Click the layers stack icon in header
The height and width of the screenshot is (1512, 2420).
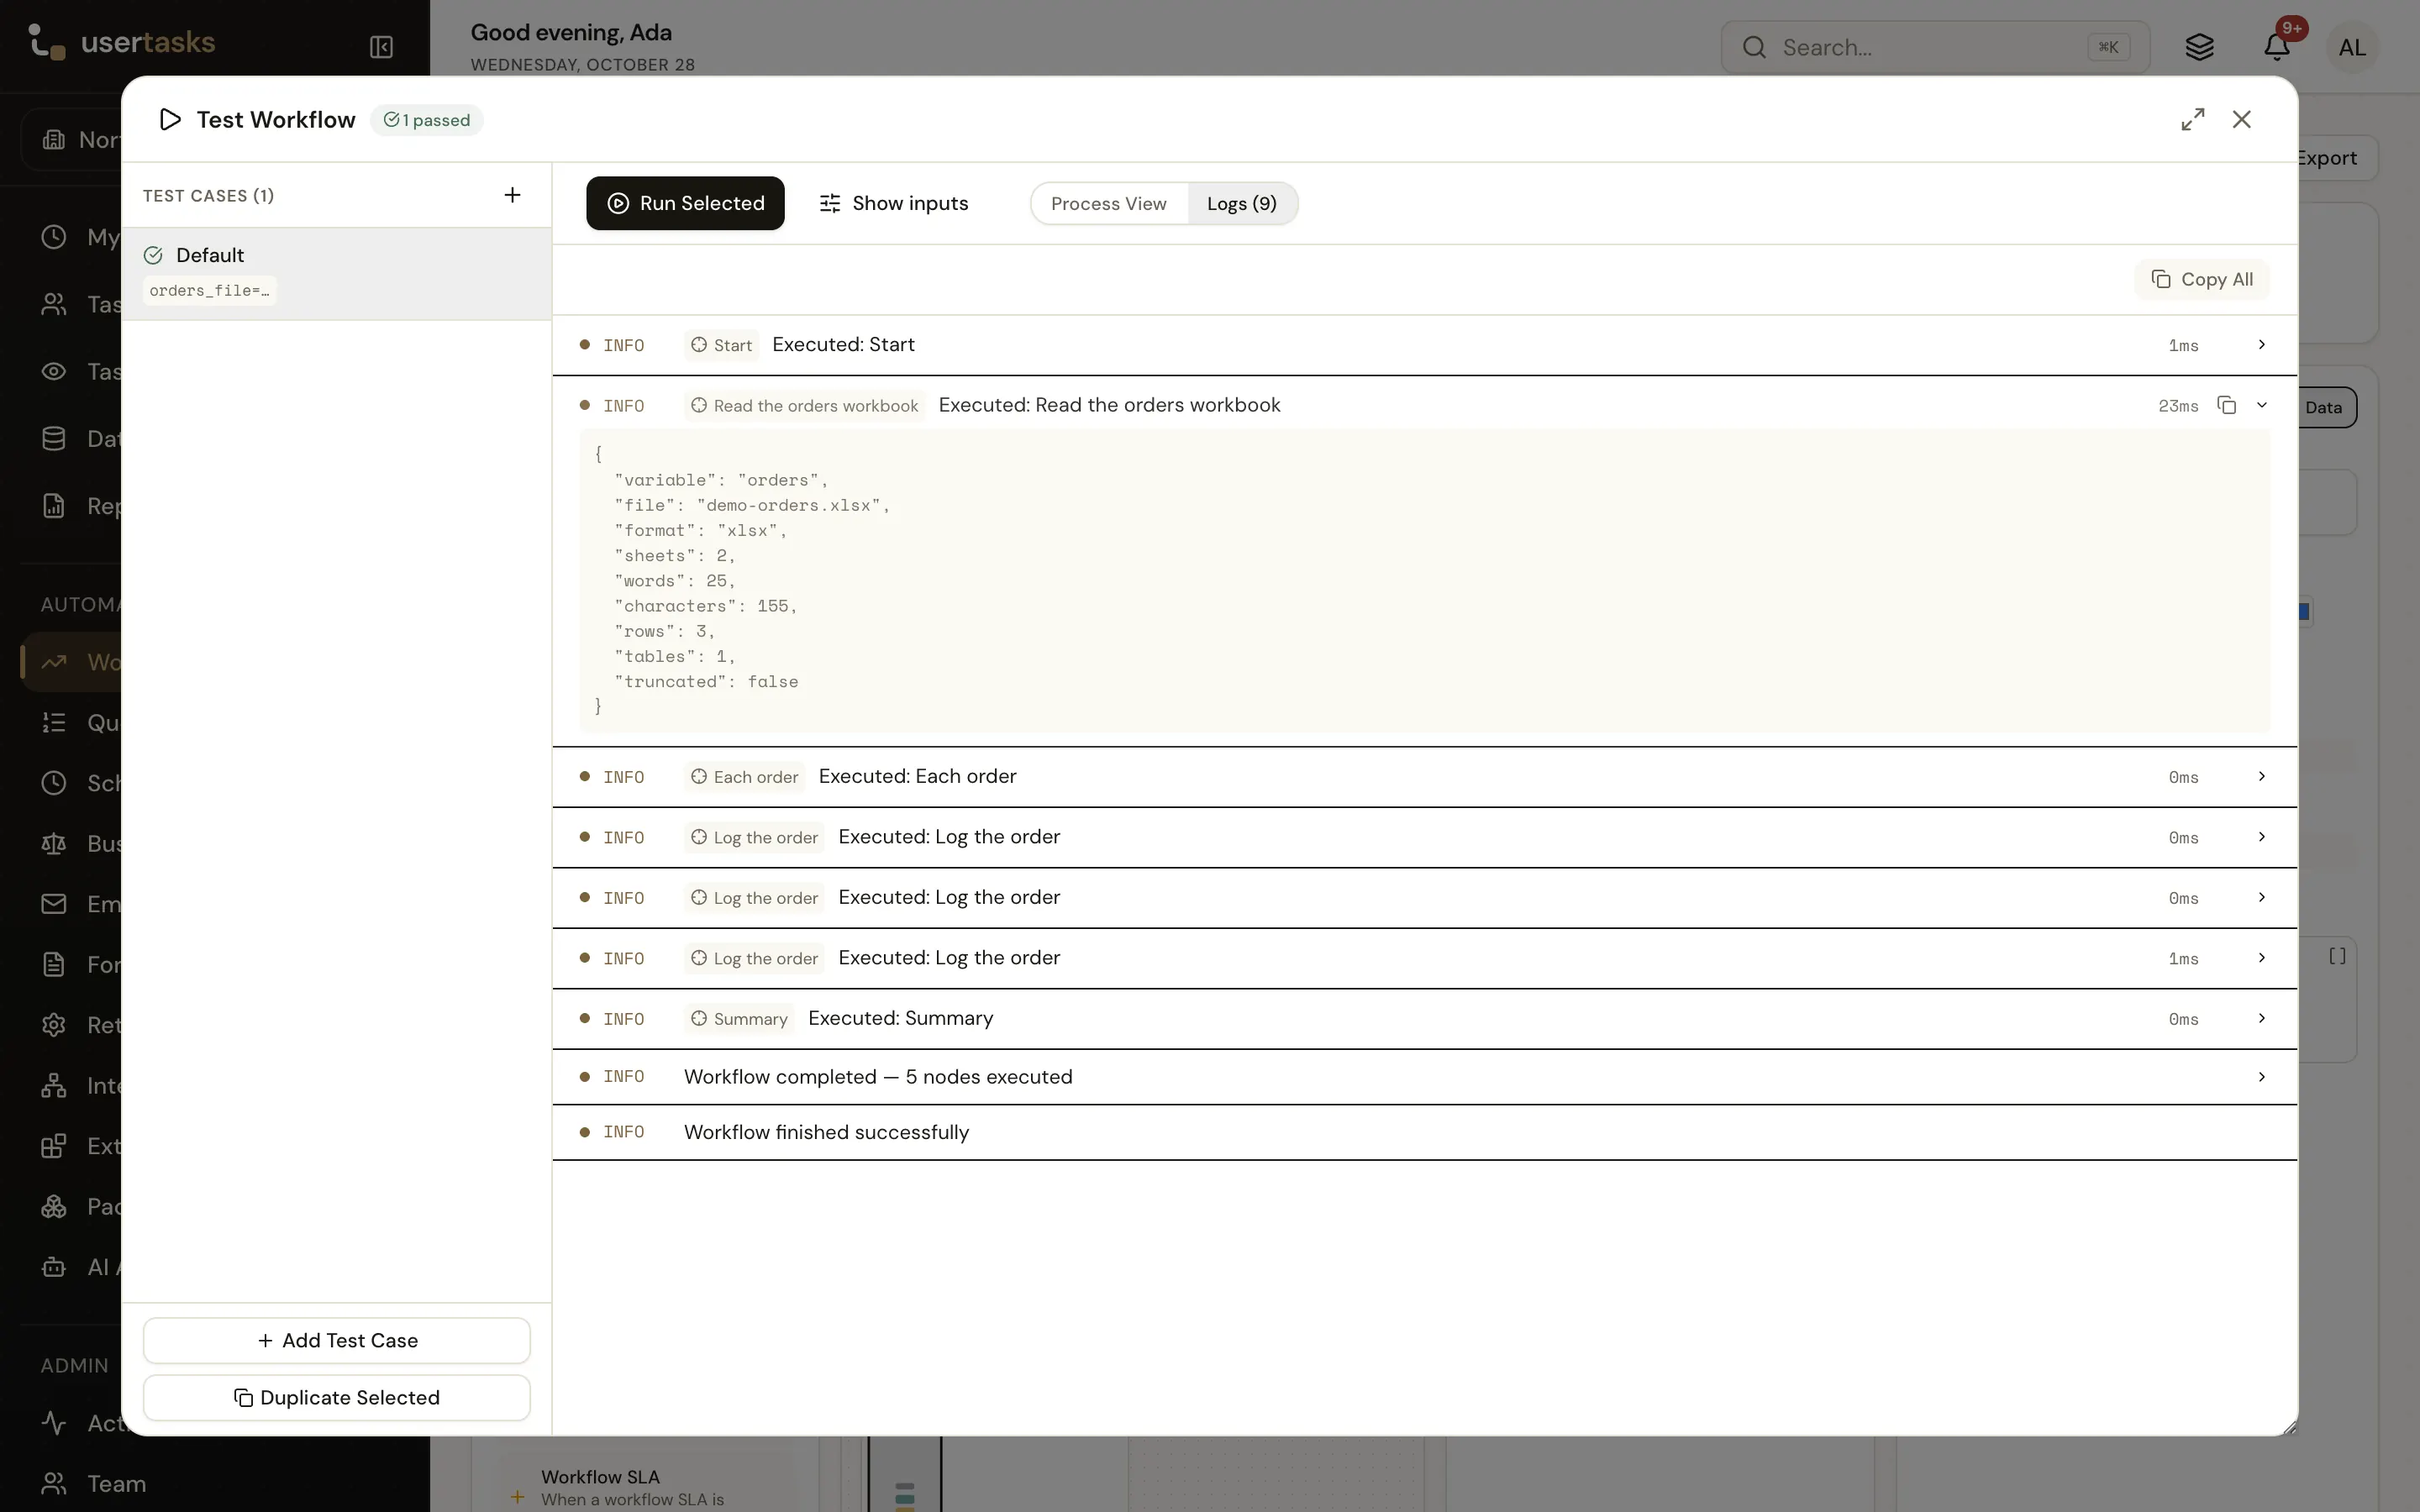(x=2199, y=47)
